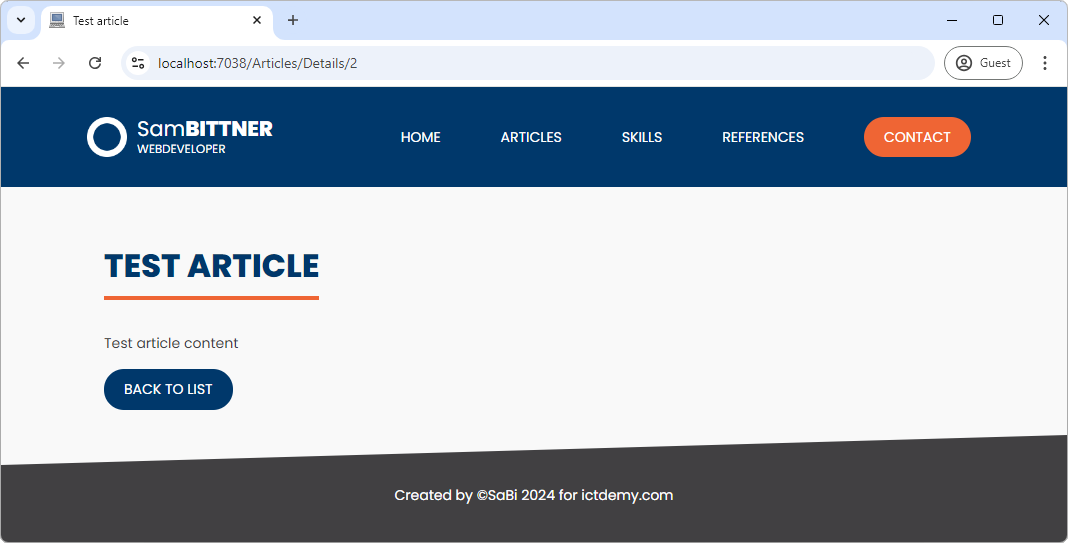Click the 'Test article content' text

click(x=171, y=343)
